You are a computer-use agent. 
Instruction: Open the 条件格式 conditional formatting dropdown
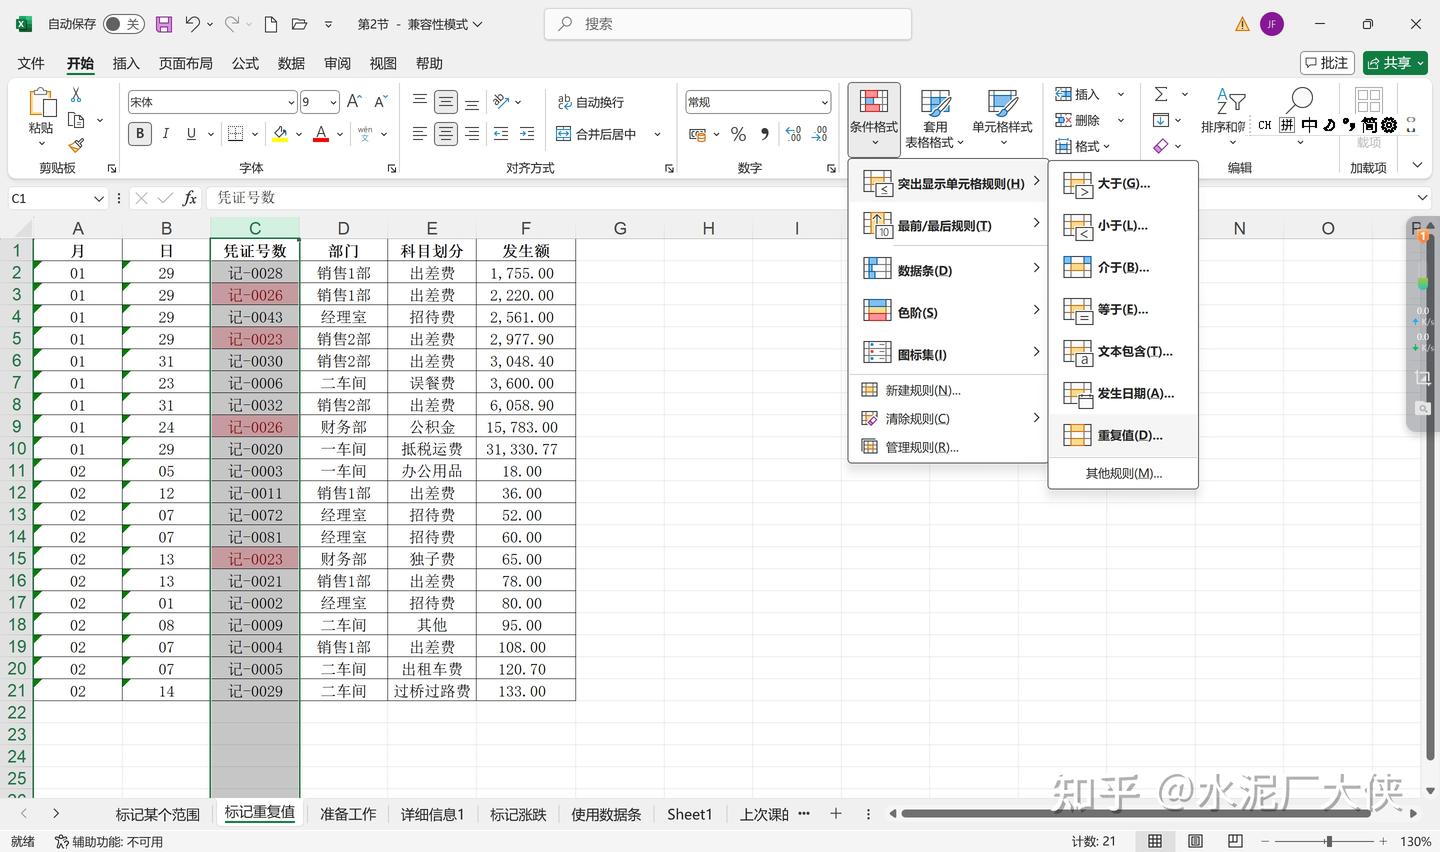[874, 119]
